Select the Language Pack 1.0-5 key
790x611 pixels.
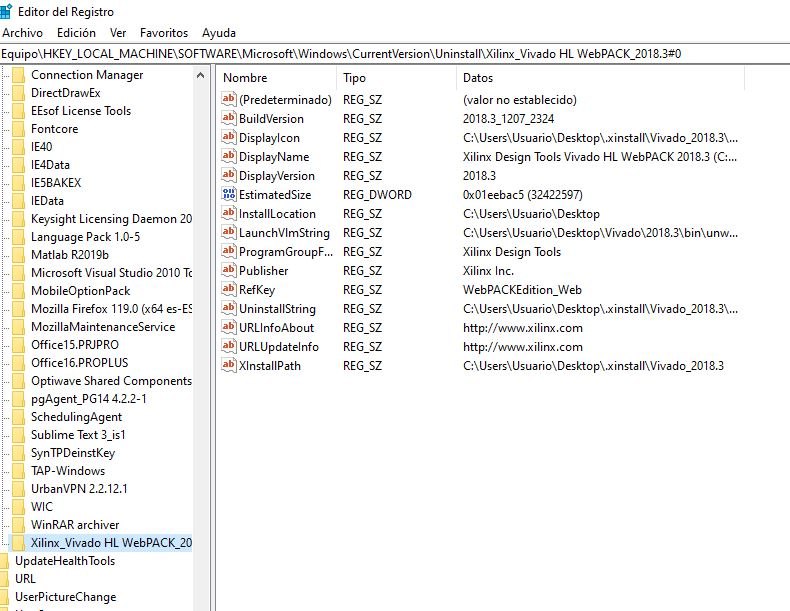[85, 237]
